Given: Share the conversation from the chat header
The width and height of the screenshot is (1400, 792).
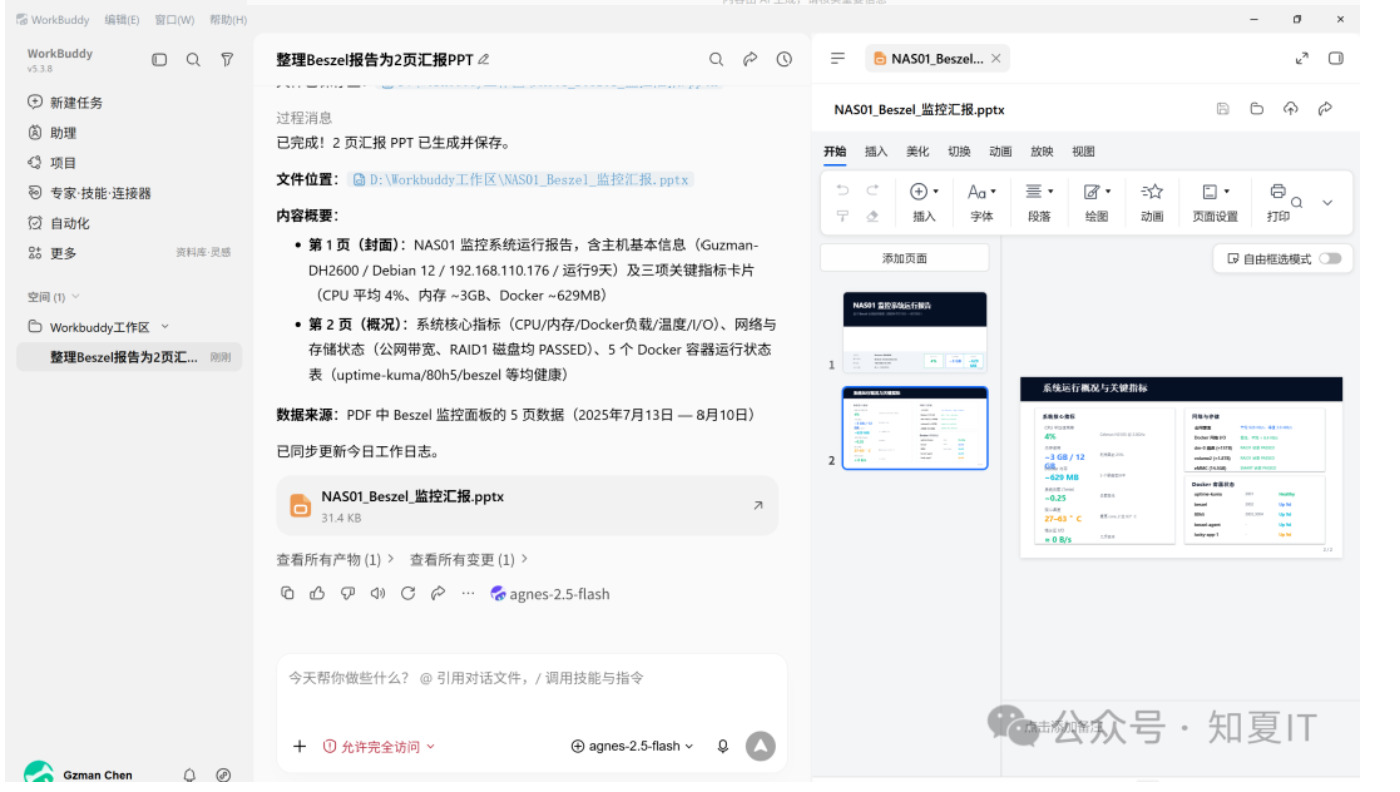Looking at the screenshot, I should tap(750, 60).
